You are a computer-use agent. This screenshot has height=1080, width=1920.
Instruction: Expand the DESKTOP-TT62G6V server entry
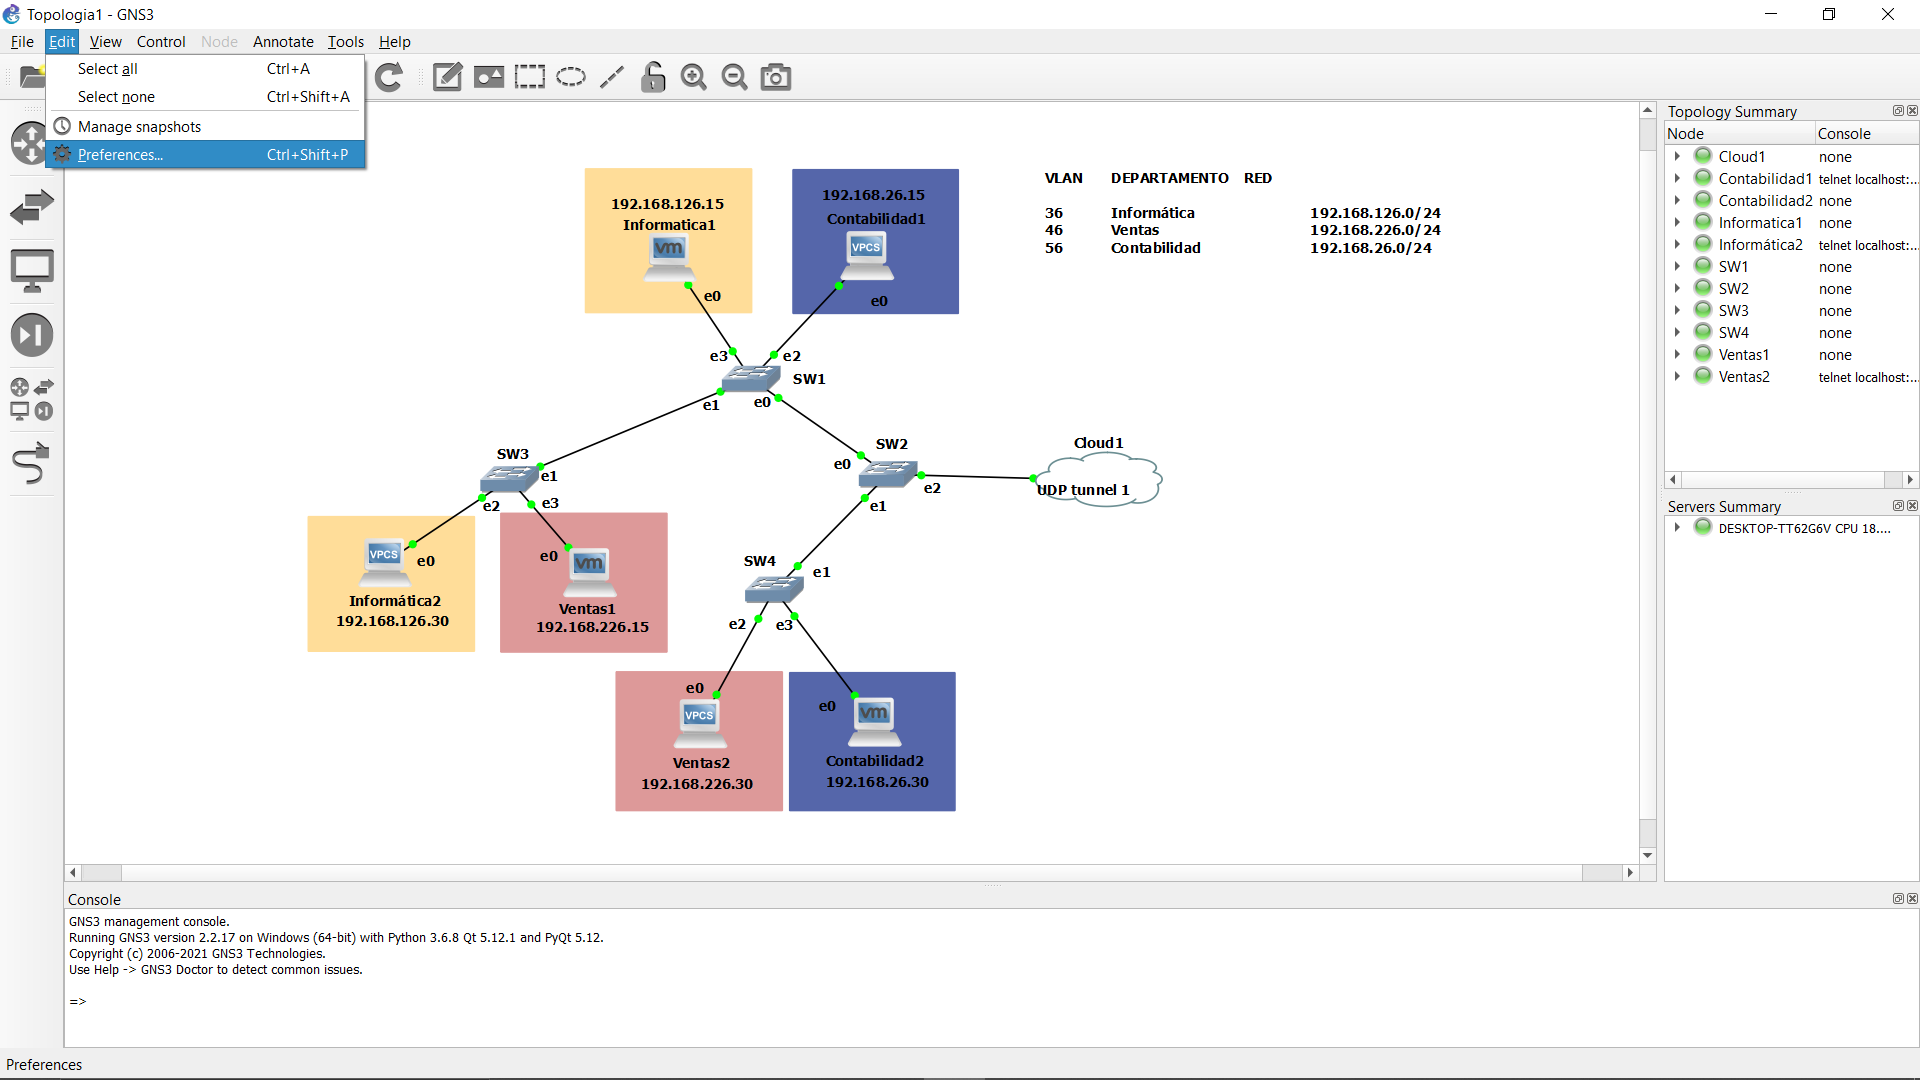(x=1677, y=527)
